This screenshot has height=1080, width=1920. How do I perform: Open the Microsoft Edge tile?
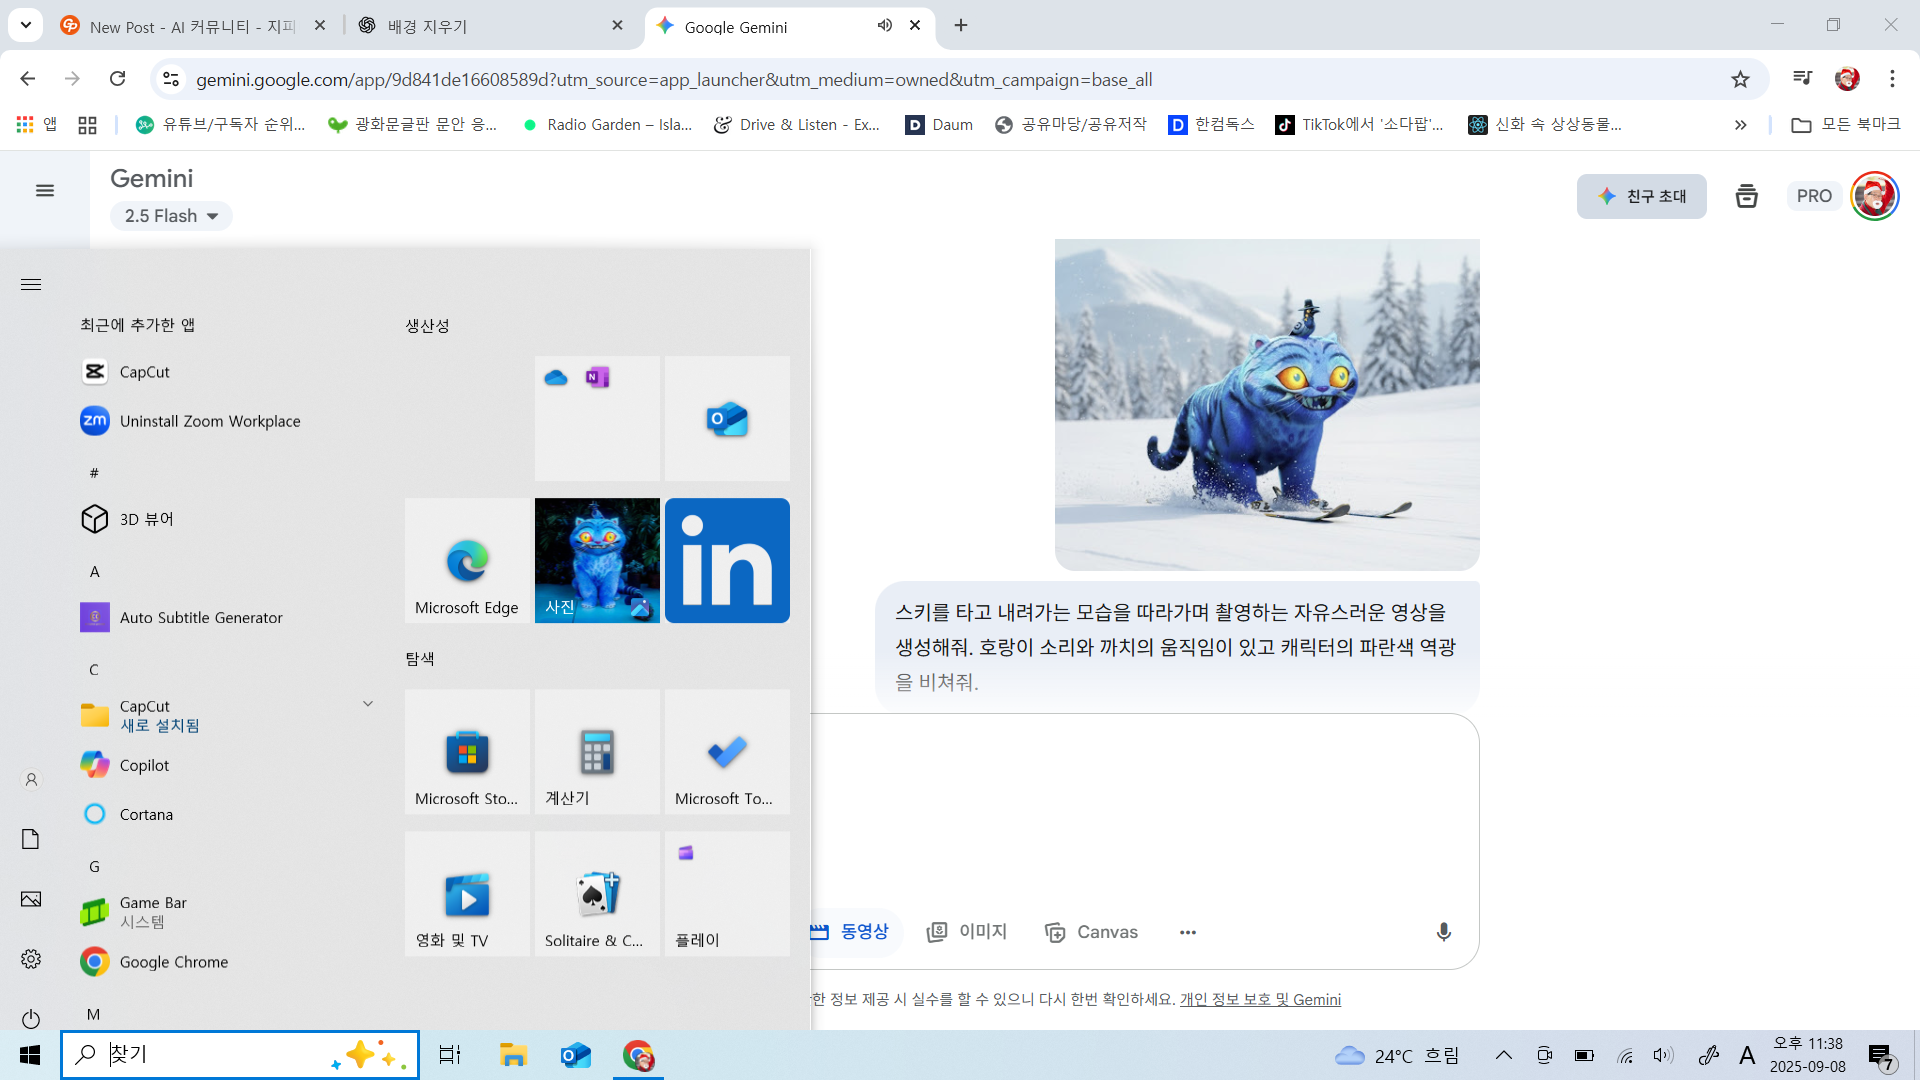pos(467,560)
